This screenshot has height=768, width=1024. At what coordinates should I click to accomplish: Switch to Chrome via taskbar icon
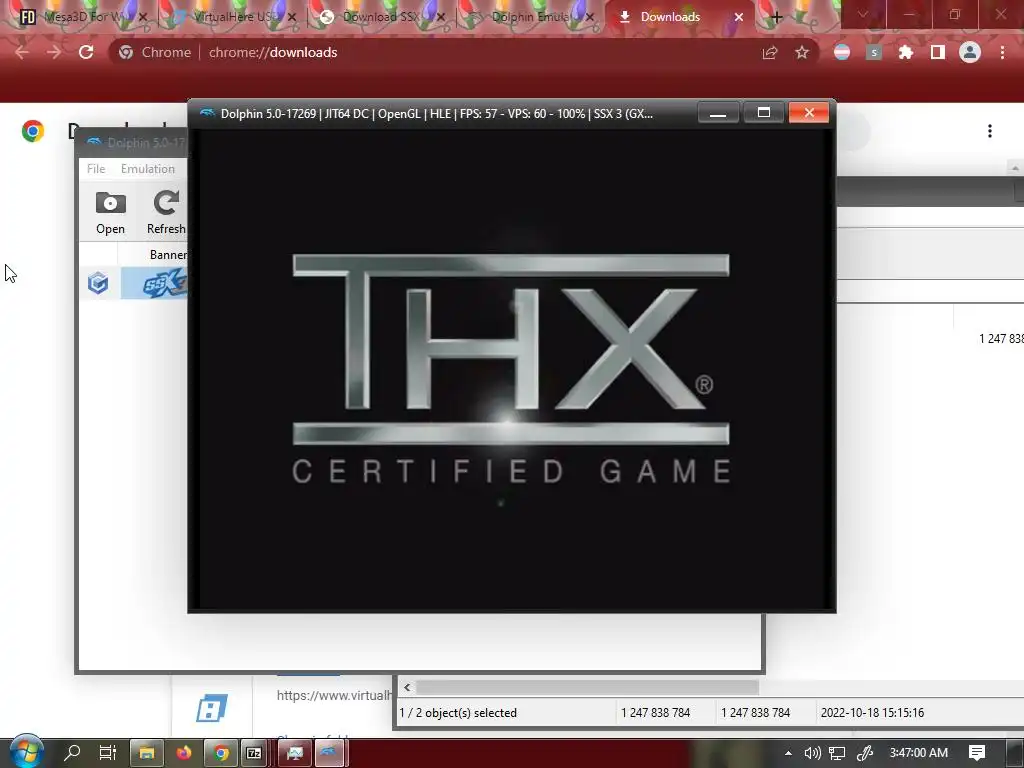(x=221, y=753)
